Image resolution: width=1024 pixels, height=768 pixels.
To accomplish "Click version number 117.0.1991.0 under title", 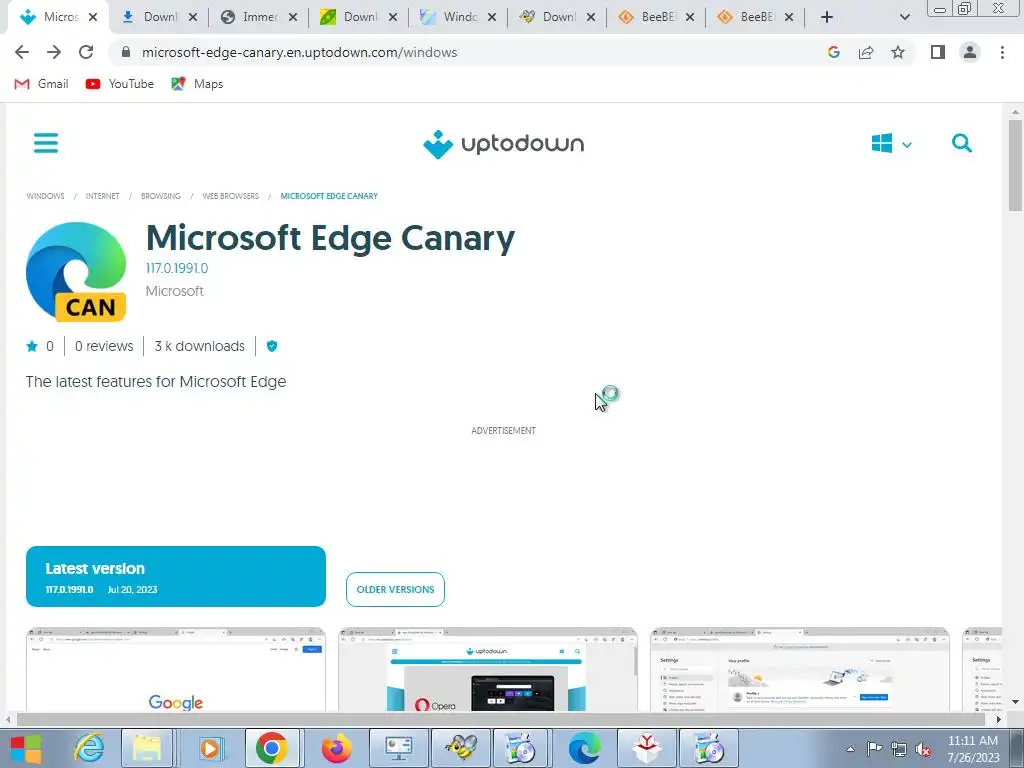I will click(177, 268).
